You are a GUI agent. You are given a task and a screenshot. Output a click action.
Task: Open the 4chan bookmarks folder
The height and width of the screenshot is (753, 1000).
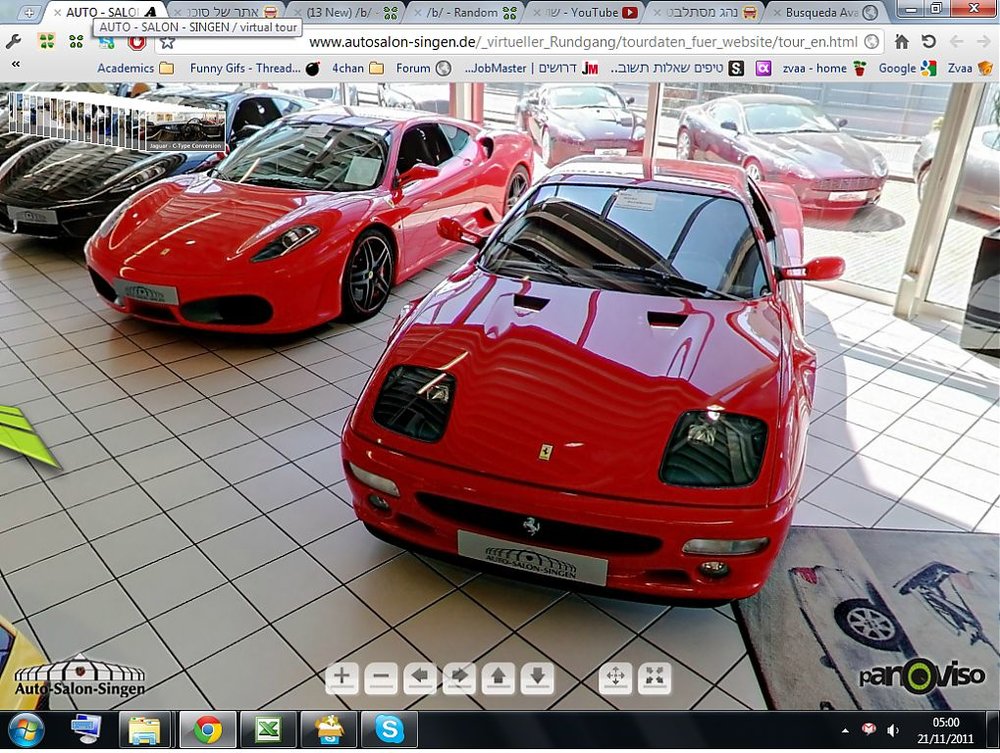(x=358, y=68)
